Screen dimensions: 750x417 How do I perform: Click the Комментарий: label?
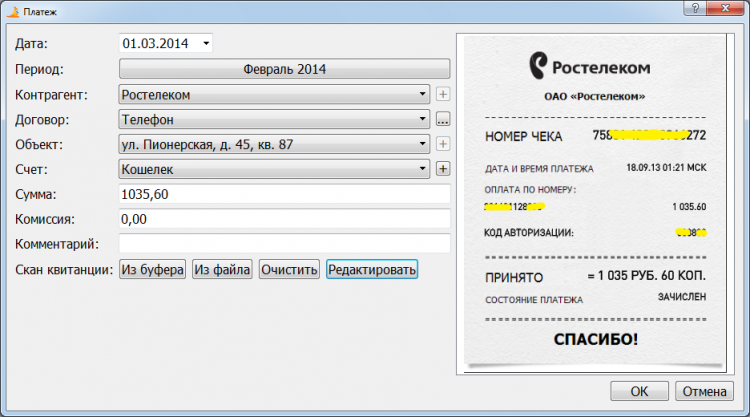[x=57, y=244]
